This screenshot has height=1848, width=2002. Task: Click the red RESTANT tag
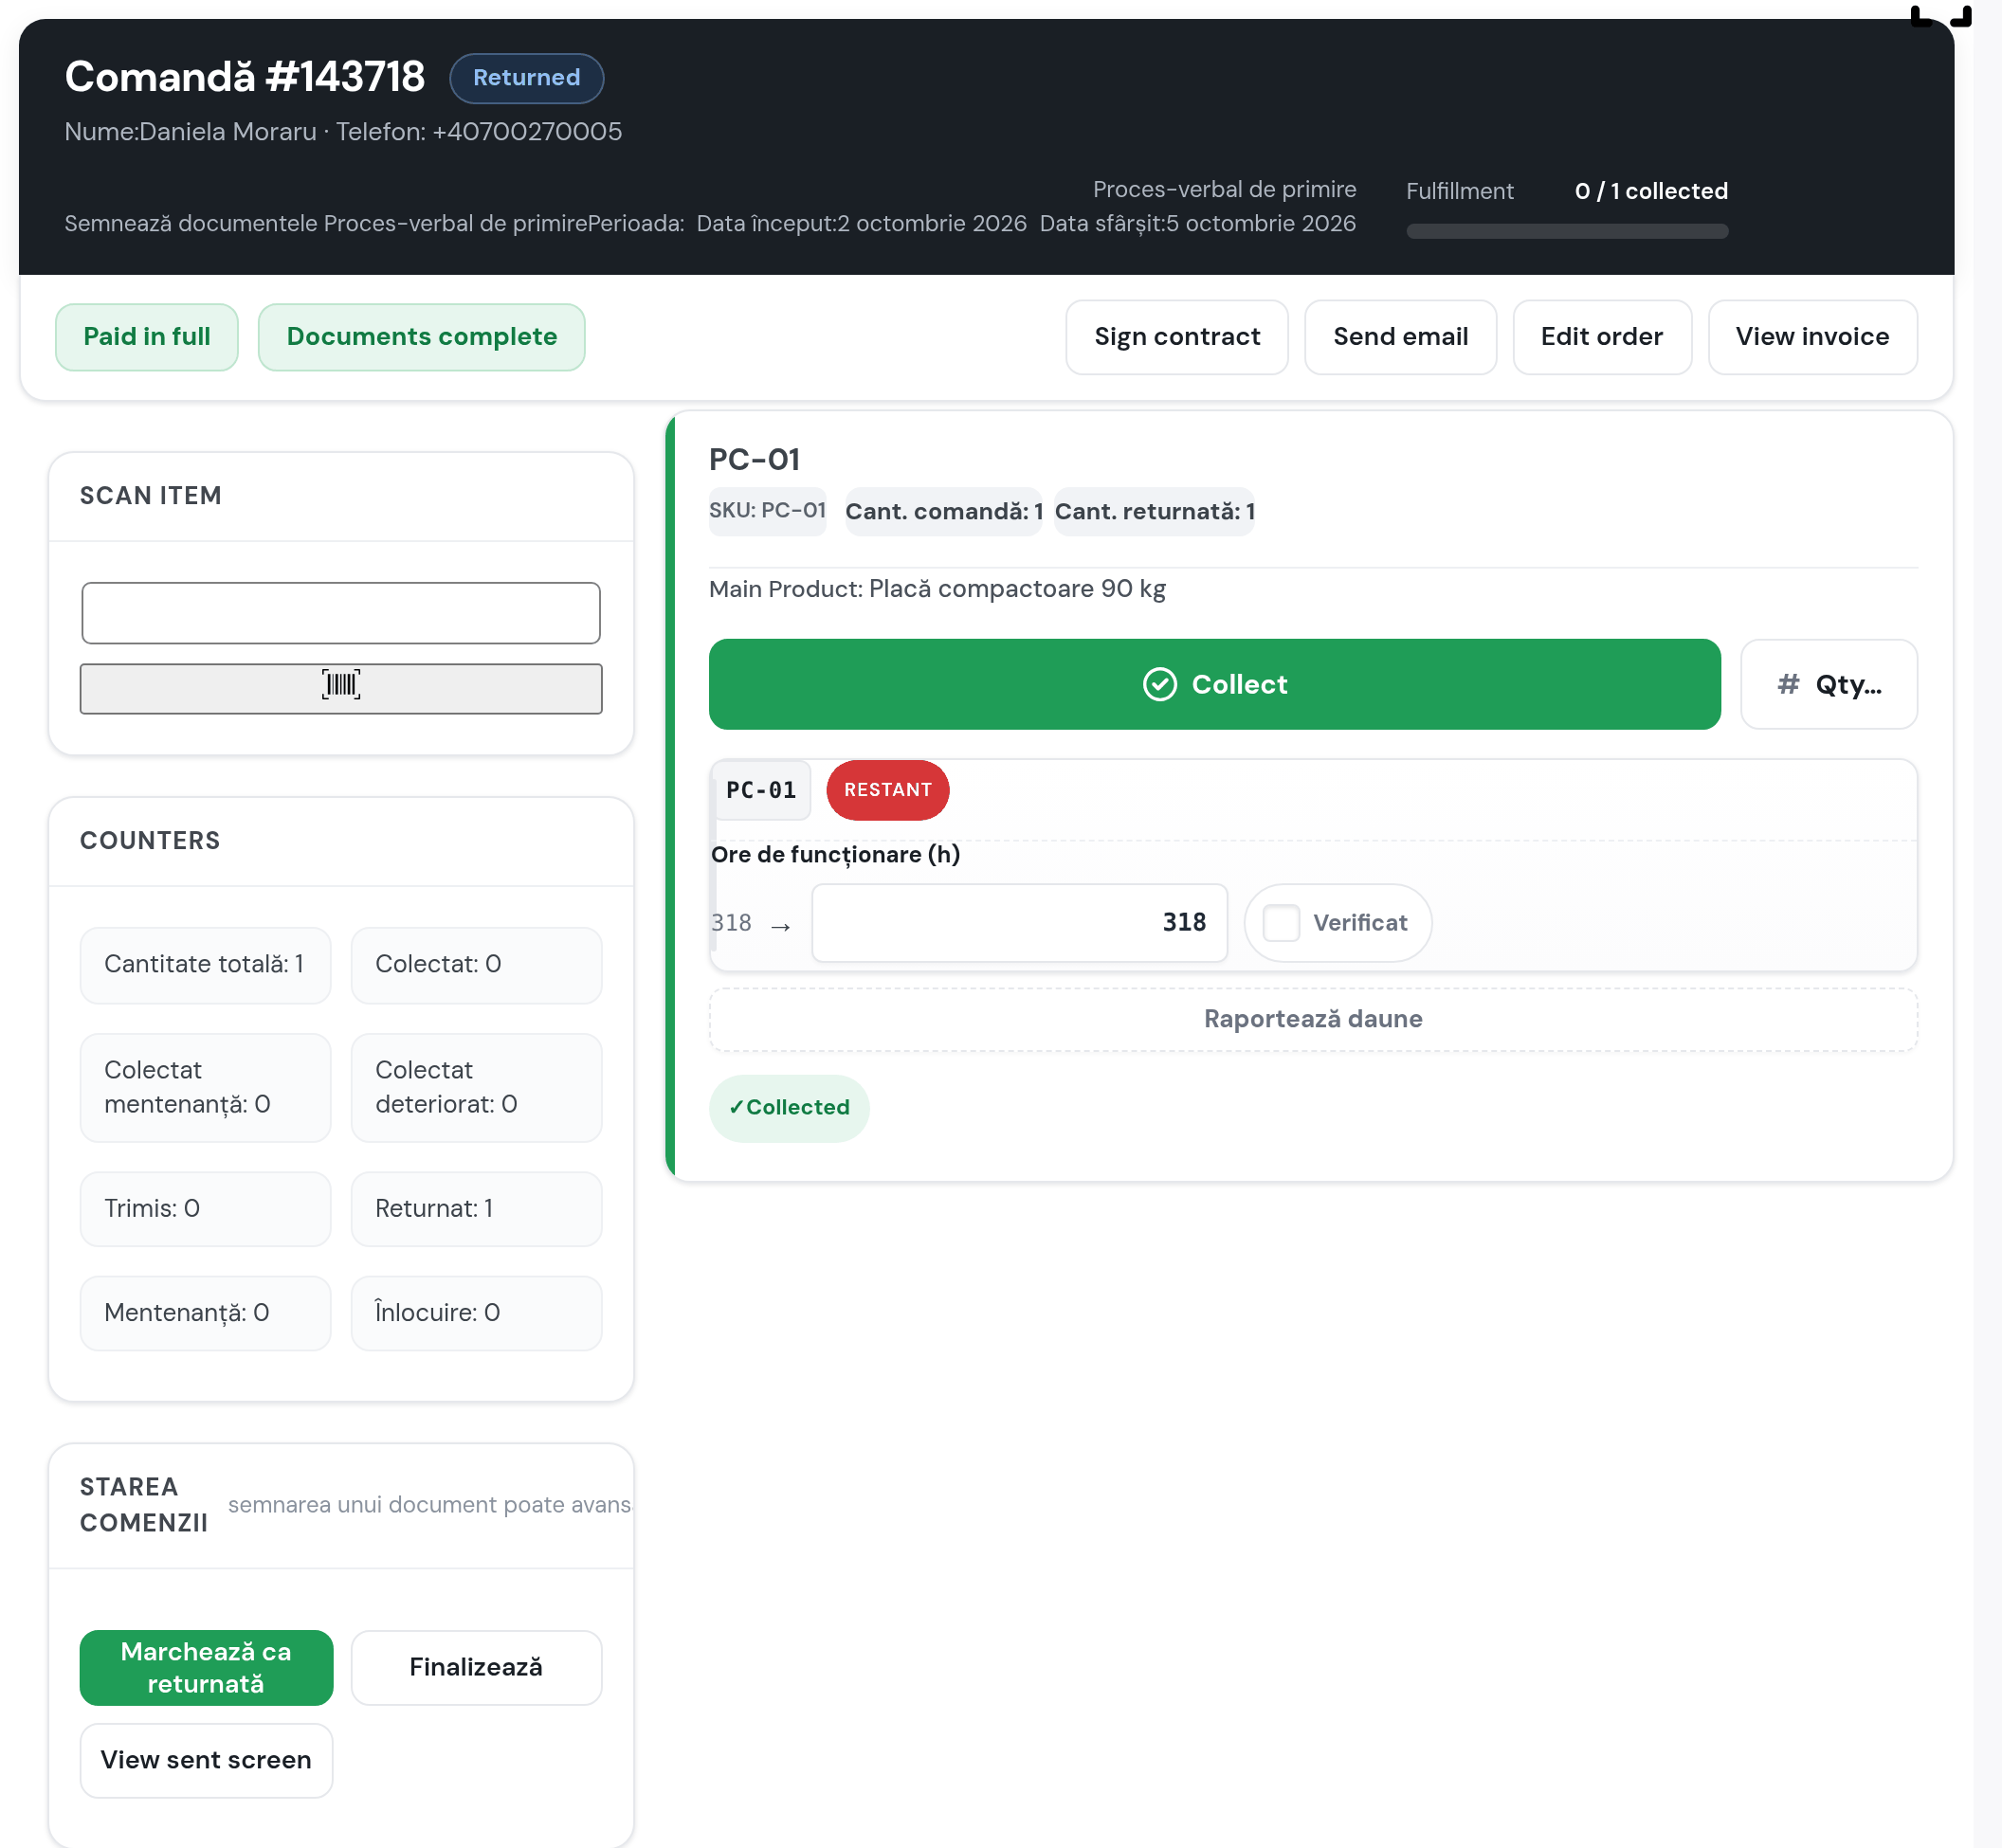[x=887, y=790]
